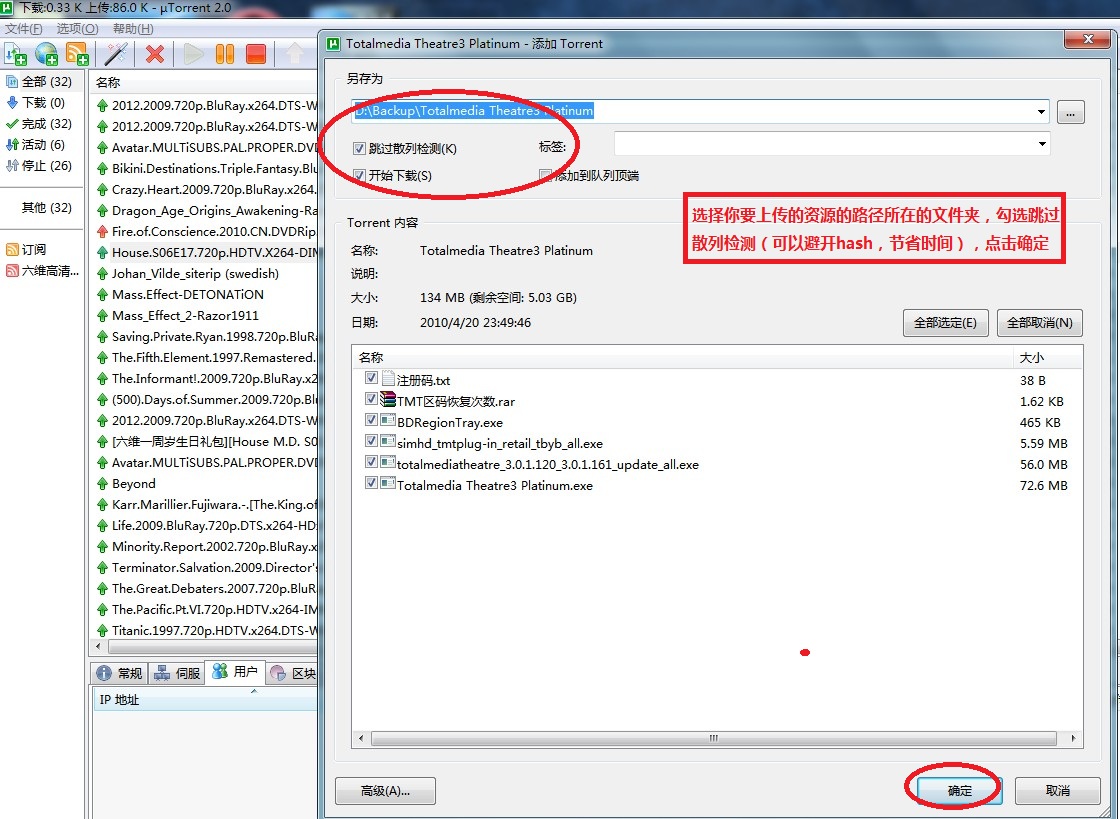Expand the save path dropdown arrow

coord(1042,112)
